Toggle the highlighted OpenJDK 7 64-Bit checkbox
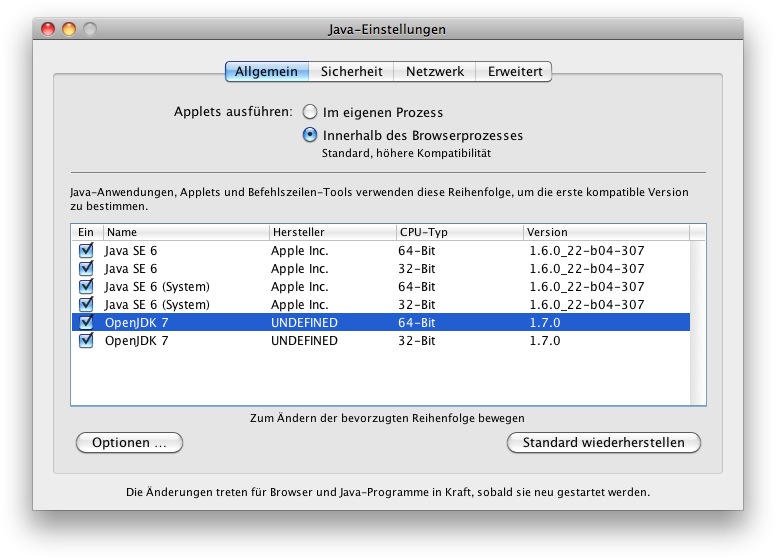 pos(86,322)
